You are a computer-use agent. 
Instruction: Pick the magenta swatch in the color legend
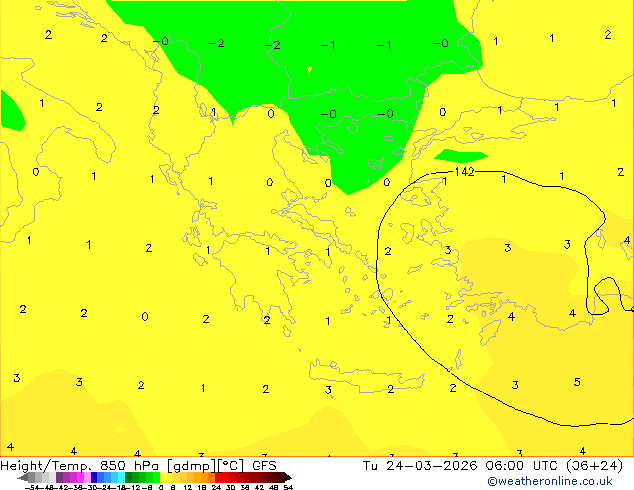click(x=80, y=477)
